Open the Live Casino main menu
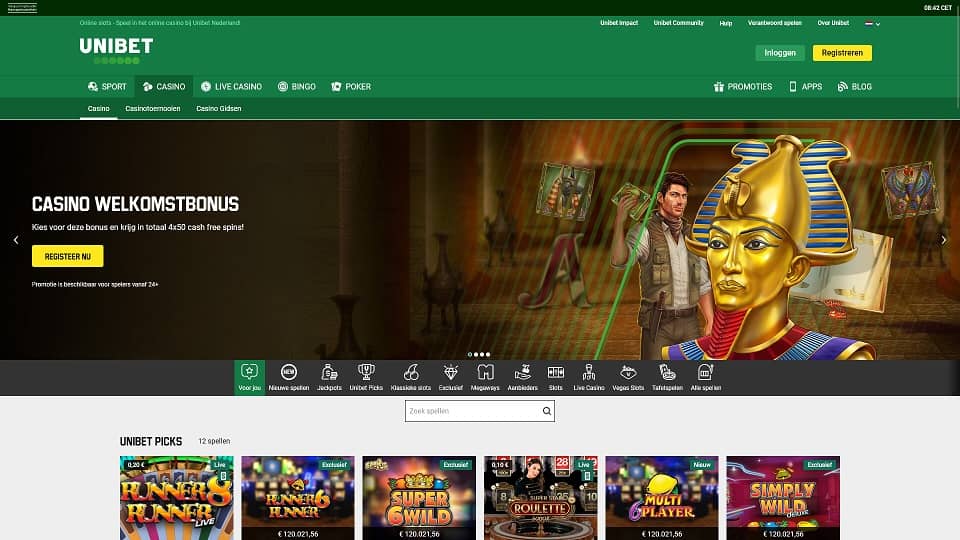The width and height of the screenshot is (960, 540). [231, 86]
